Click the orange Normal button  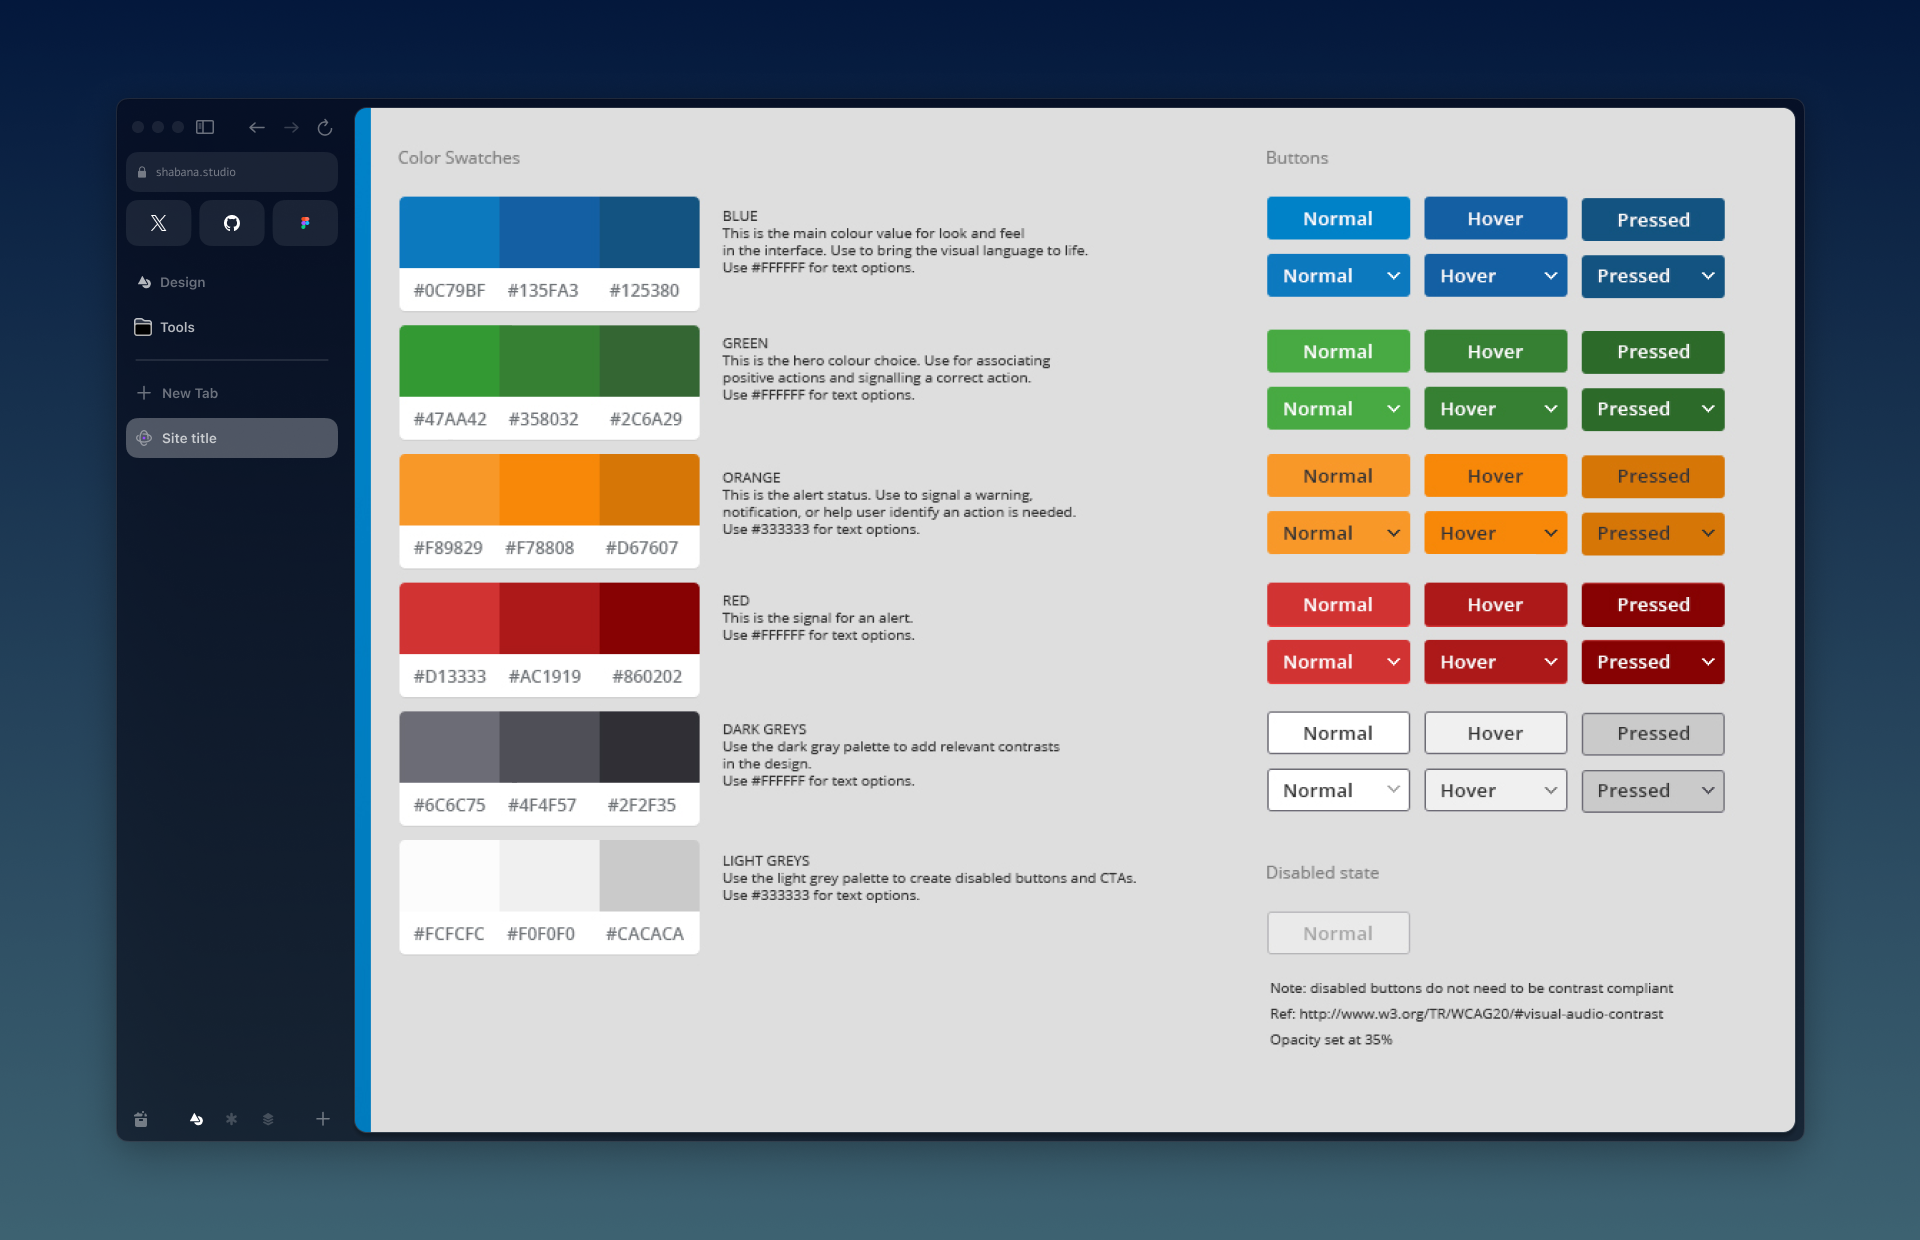point(1338,476)
